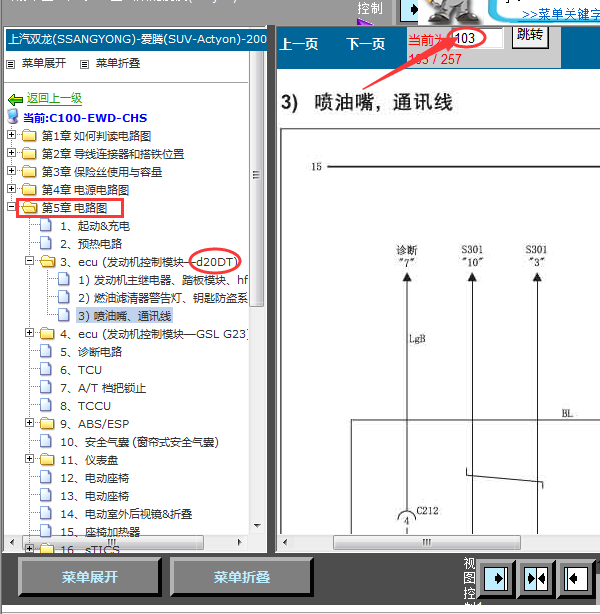The height and width of the screenshot is (614, 600).
Task: Collapse the ecu d20DT subfolder
Action: coord(29,261)
